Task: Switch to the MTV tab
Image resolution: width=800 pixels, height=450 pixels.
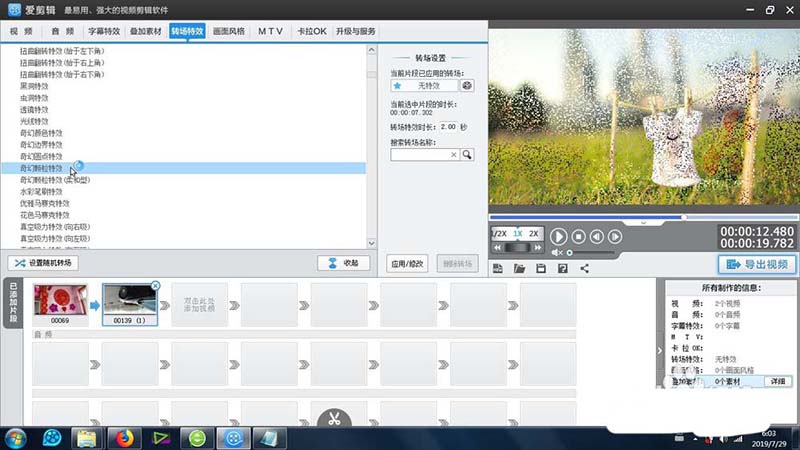Action: (x=270, y=31)
